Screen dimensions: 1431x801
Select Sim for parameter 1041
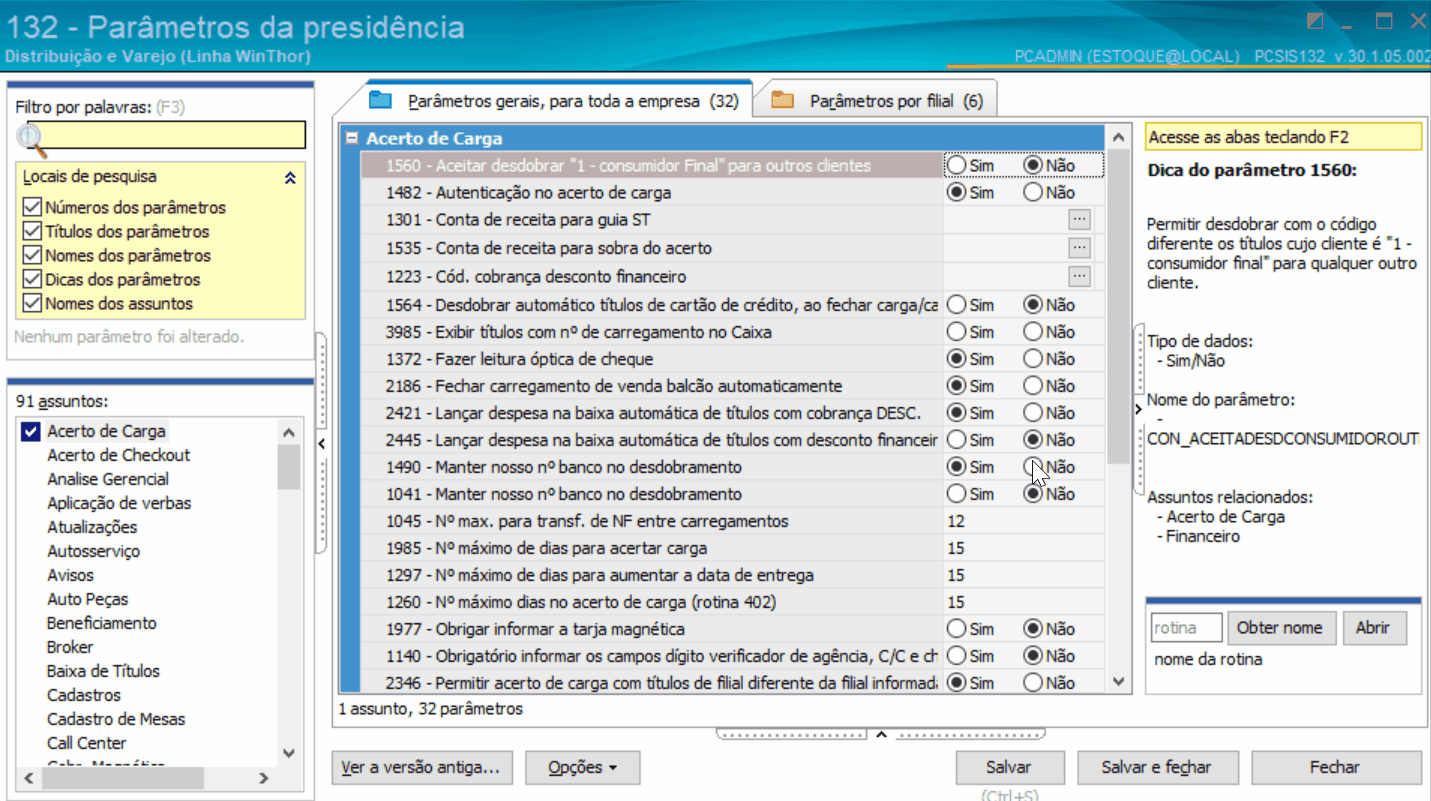click(957, 493)
